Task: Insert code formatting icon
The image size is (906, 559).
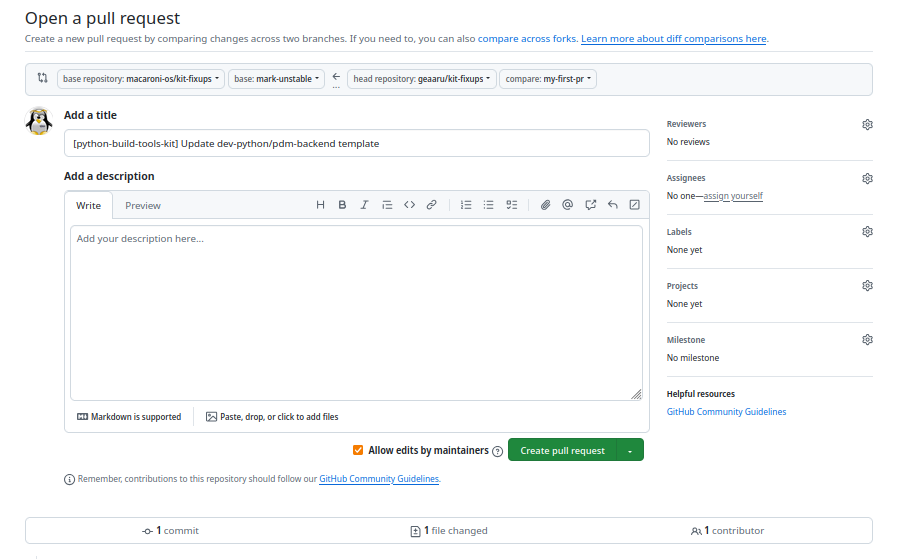Action: pyautogui.click(x=410, y=205)
